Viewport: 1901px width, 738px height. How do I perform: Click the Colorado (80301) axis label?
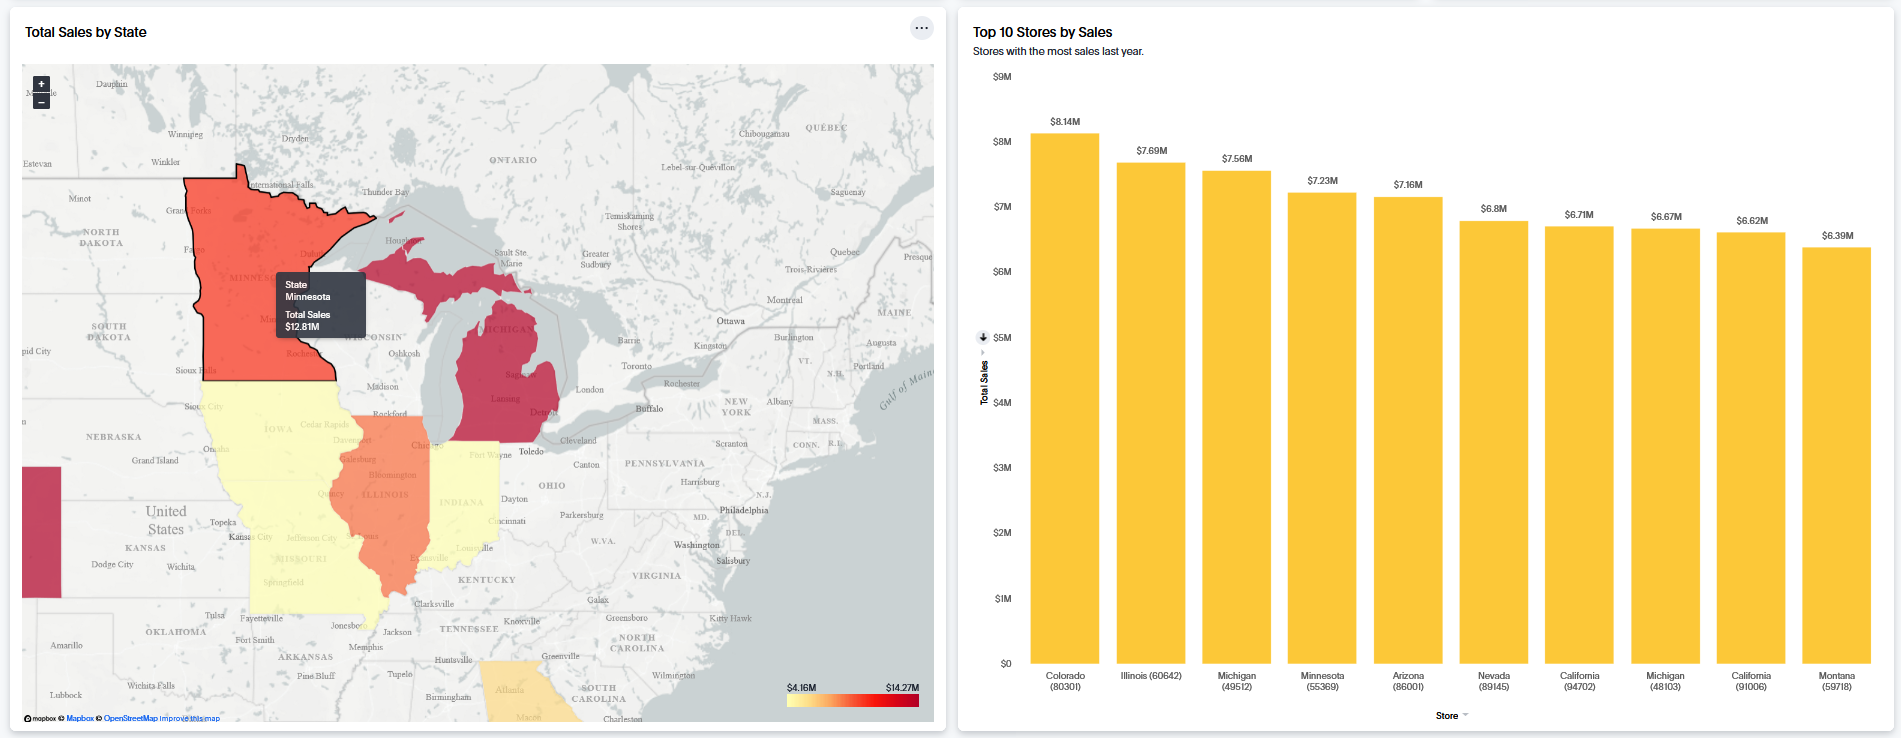pos(1065,681)
